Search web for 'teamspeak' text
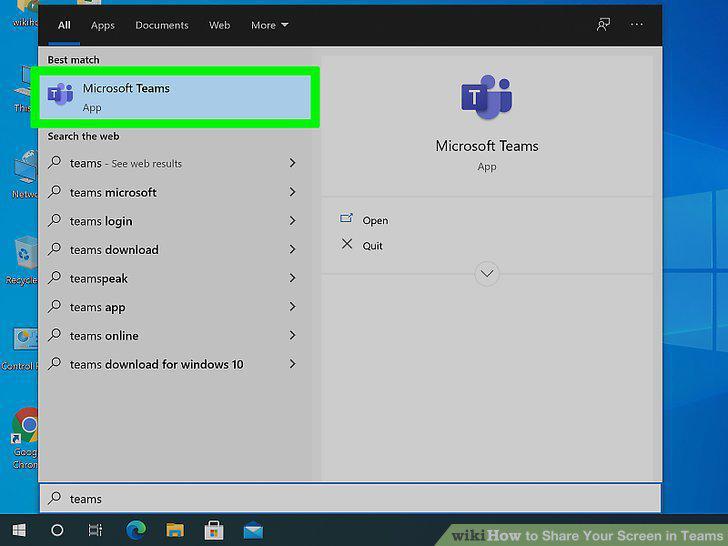The image size is (728, 546). coord(99,279)
